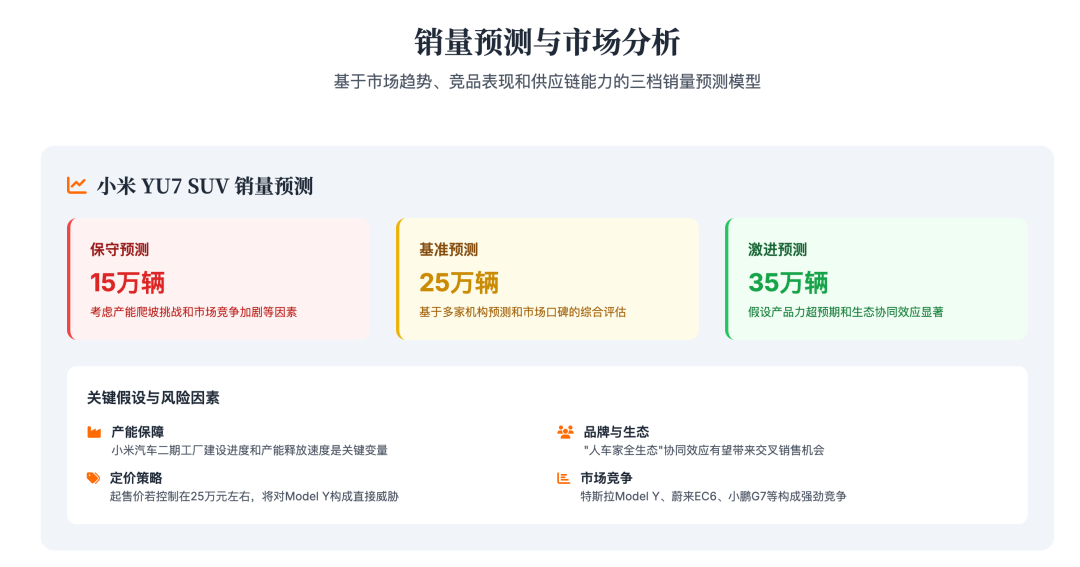
Task: Click the 产能保障 label
Action: pos(138,432)
